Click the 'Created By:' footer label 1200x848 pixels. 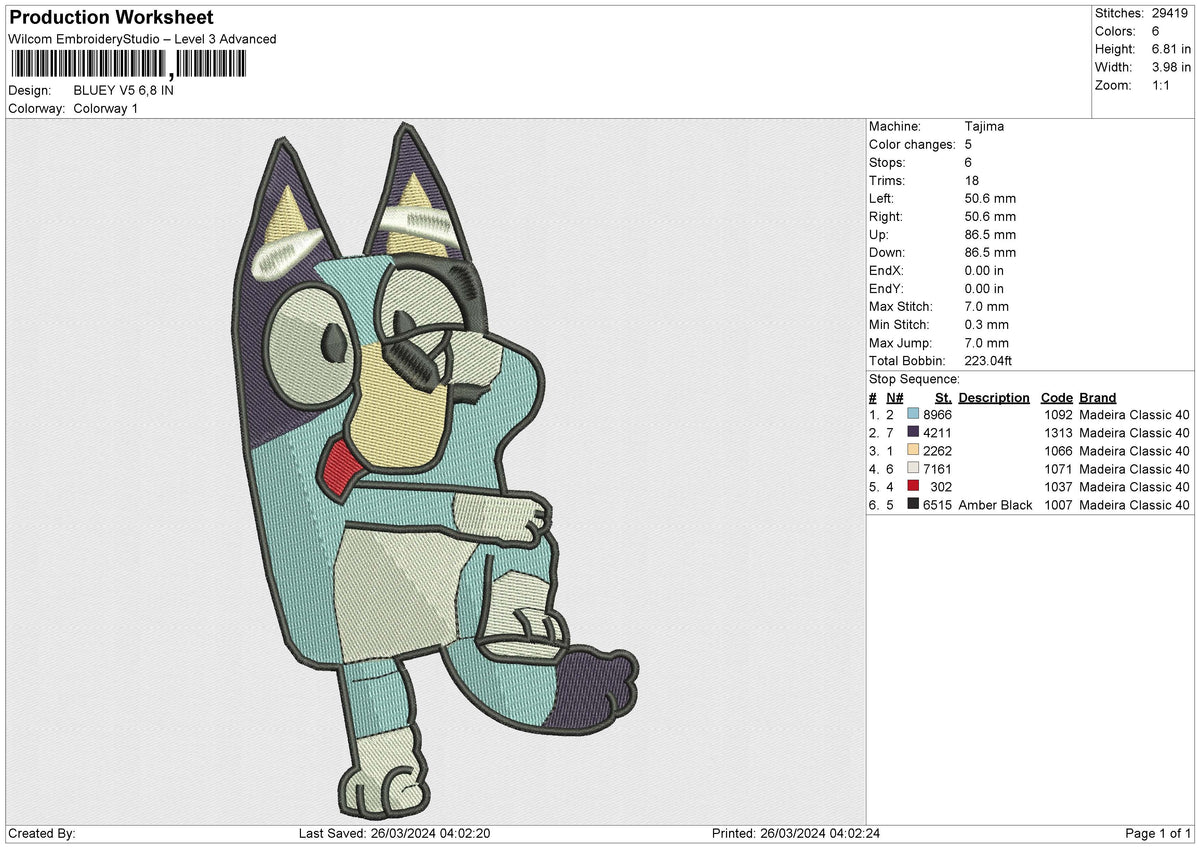point(42,834)
